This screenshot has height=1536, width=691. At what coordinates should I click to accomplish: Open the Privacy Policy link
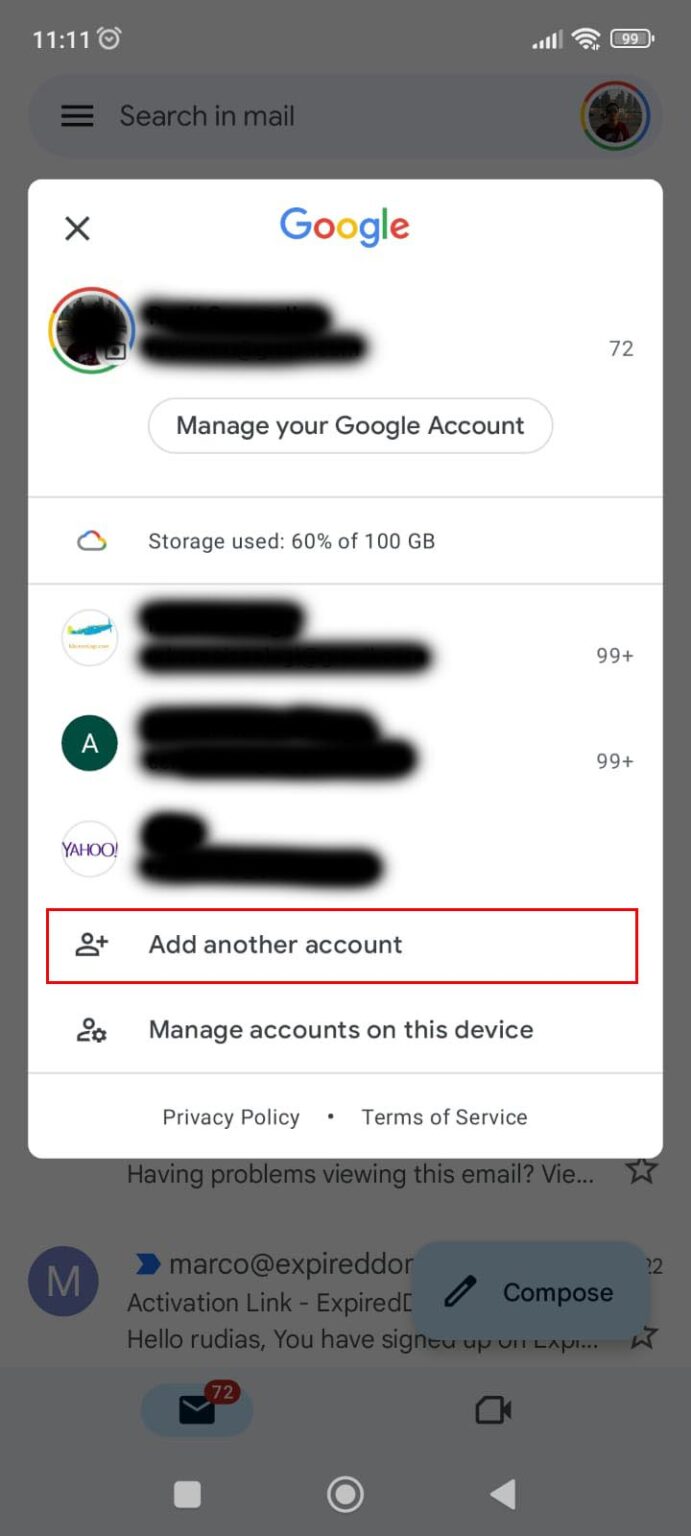pos(230,1117)
